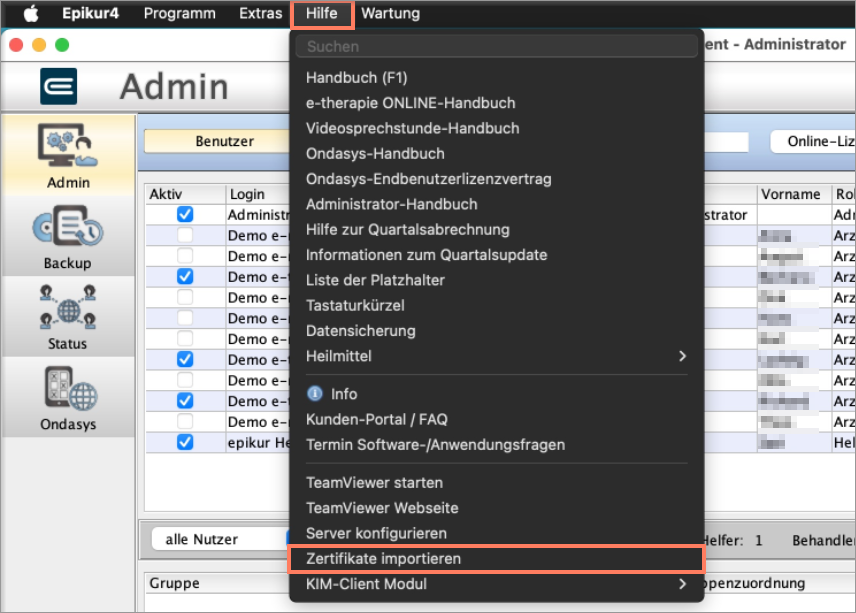Expand the Heilmittel submenu arrow
Screen dimensions: 856x613
(682, 356)
